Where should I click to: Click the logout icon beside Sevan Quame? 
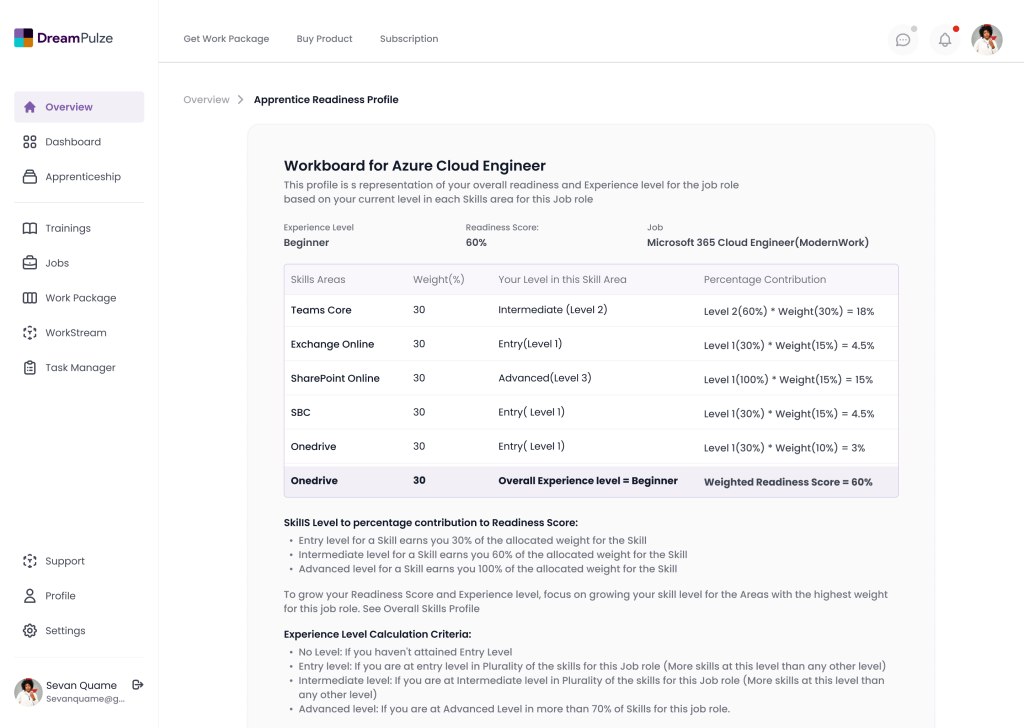click(x=138, y=685)
